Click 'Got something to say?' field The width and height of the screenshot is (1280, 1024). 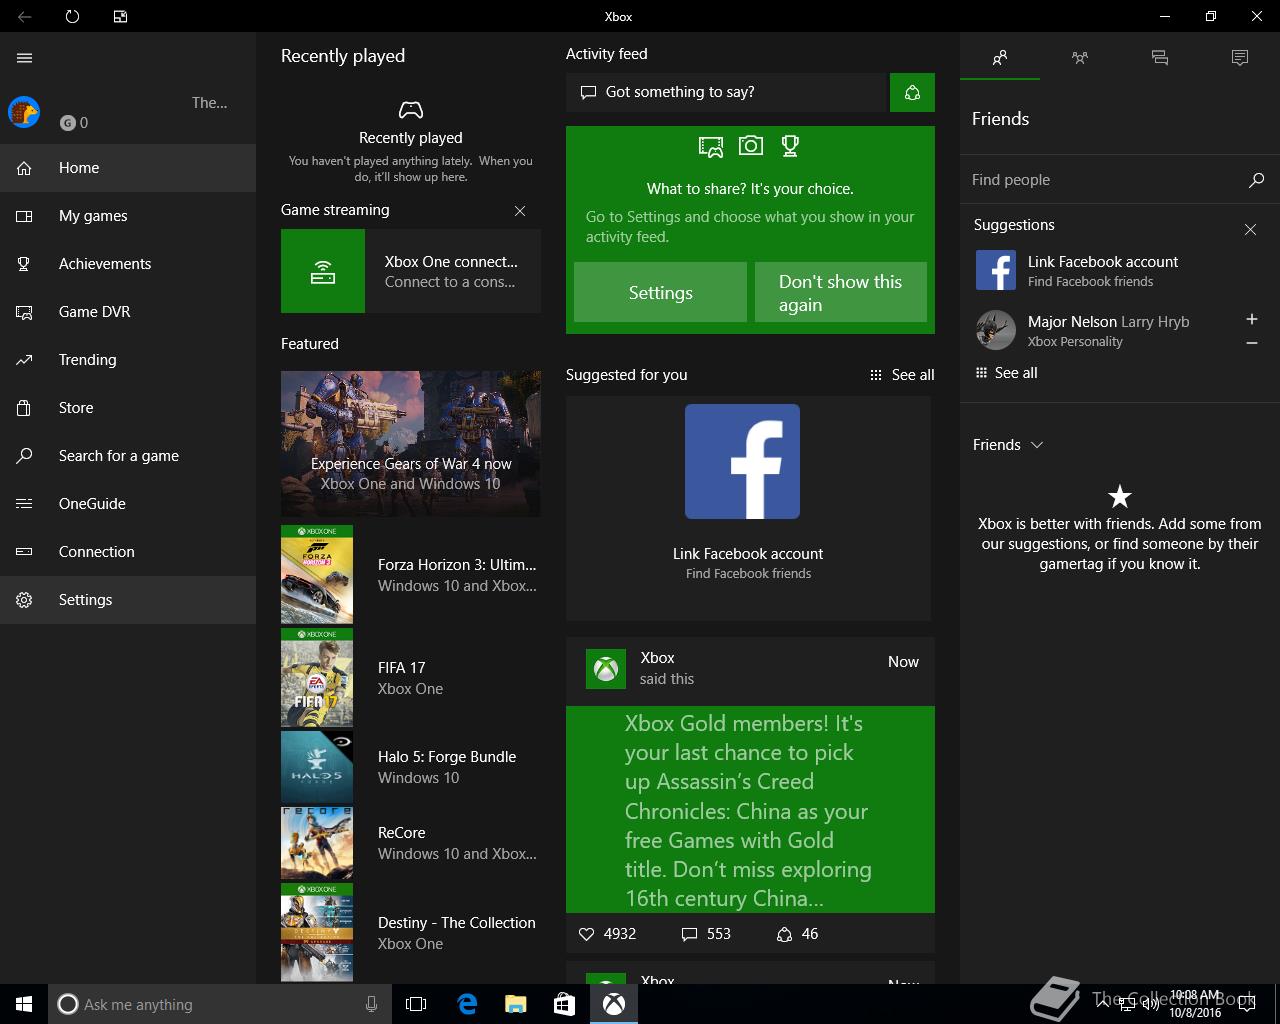(726, 92)
